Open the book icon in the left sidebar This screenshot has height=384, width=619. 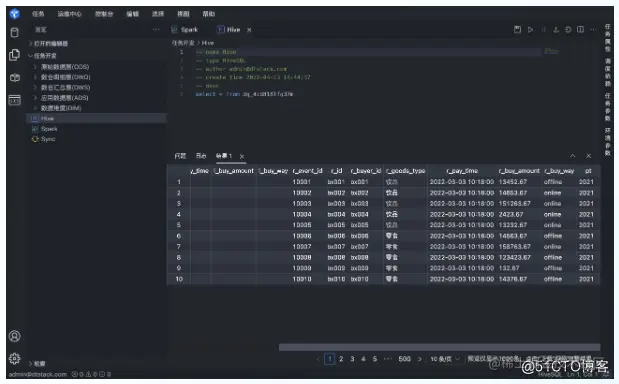coord(15,78)
